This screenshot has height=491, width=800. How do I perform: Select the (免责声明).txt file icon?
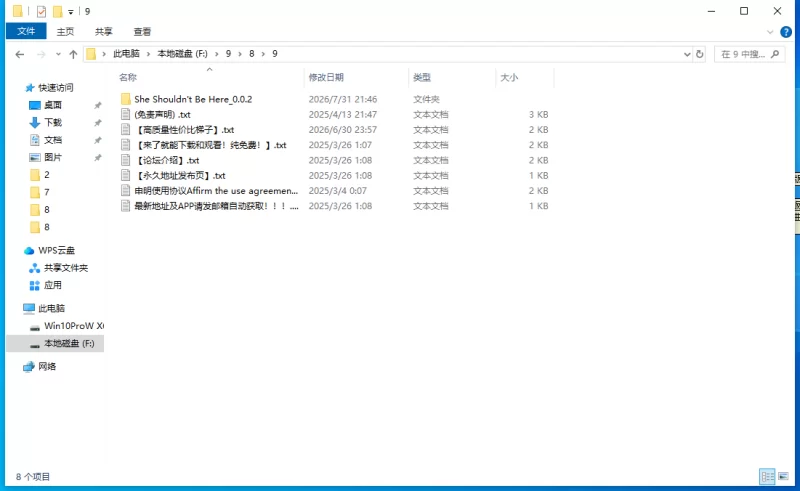pos(126,114)
